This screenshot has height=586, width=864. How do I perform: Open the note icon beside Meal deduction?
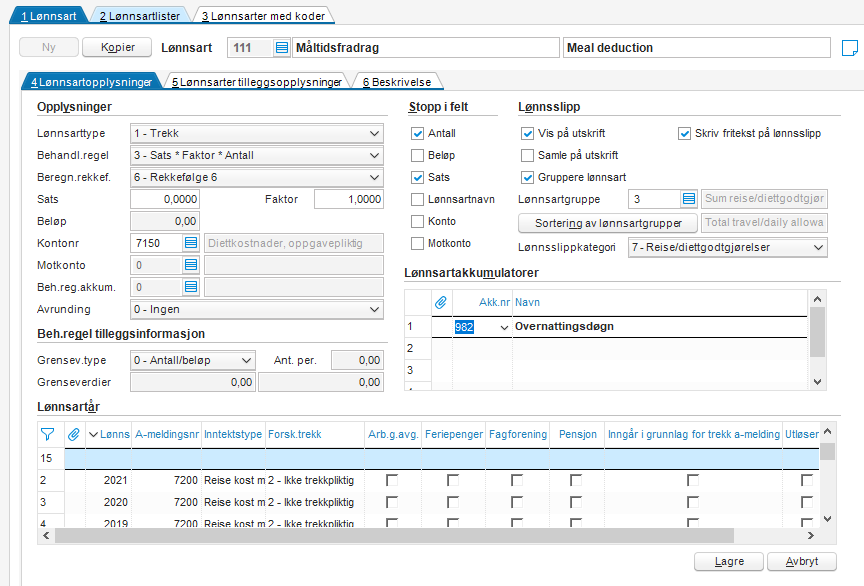pyautogui.click(x=850, y=48)
